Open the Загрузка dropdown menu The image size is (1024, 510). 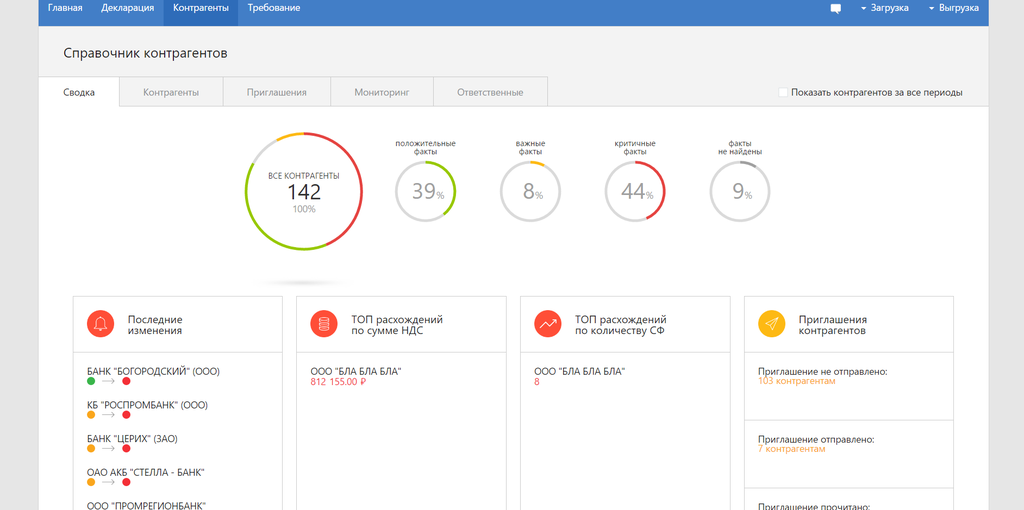tap(884, 8)
